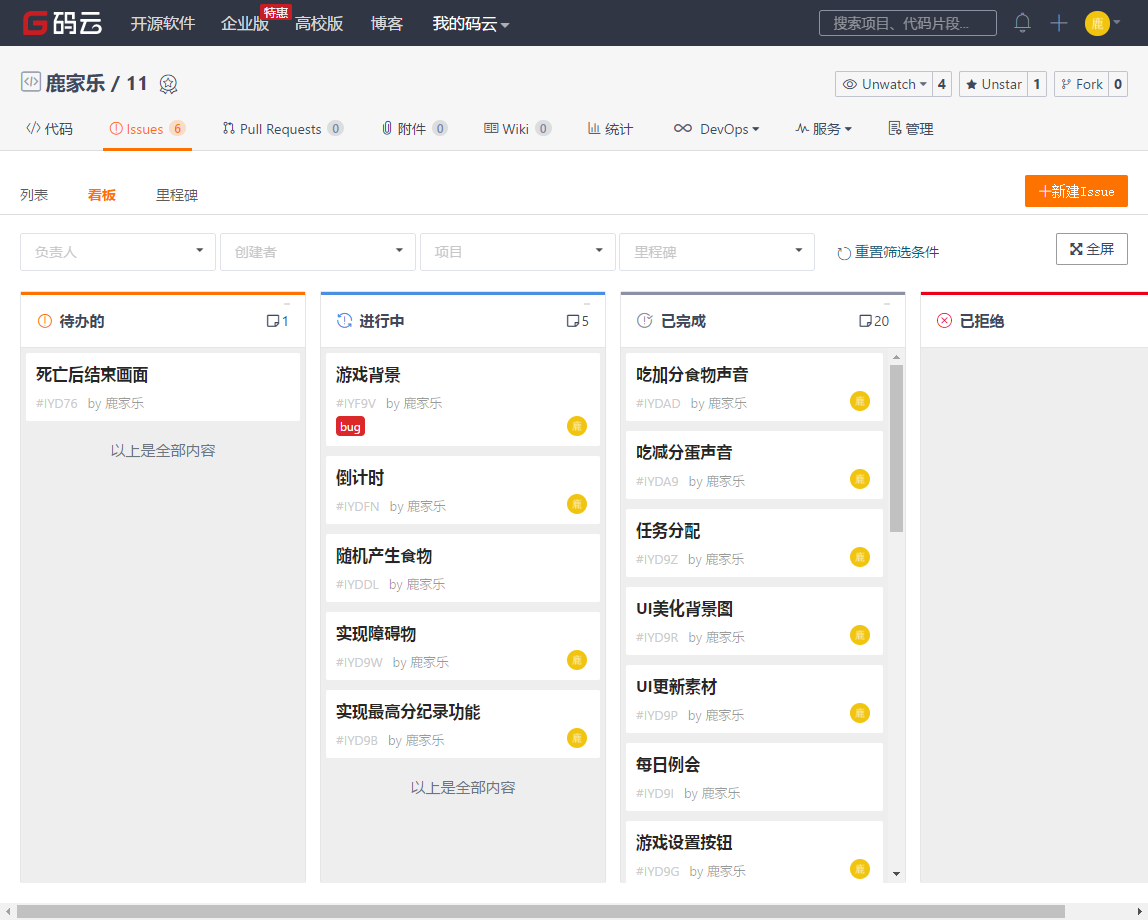1148x920 pixels.
Task: Open 企业版 in top navigation
Action: tap(245, 23)
